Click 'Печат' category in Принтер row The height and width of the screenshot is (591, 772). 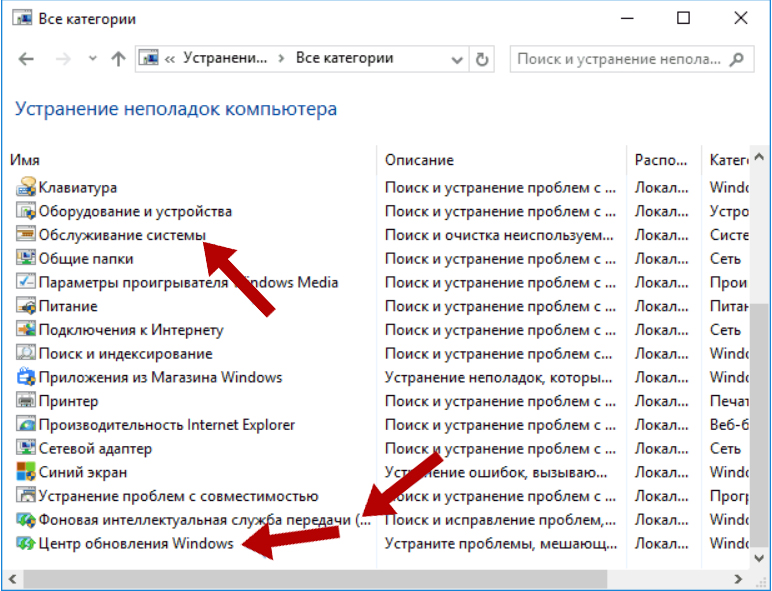729,401
